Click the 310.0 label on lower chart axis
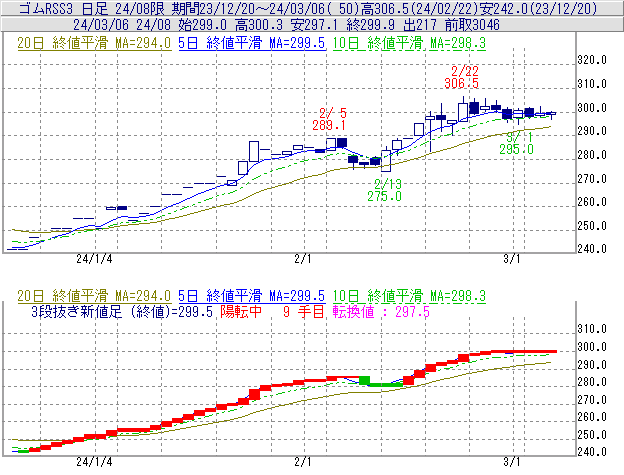Screen dimensions: 624x475 click(592, 329)
